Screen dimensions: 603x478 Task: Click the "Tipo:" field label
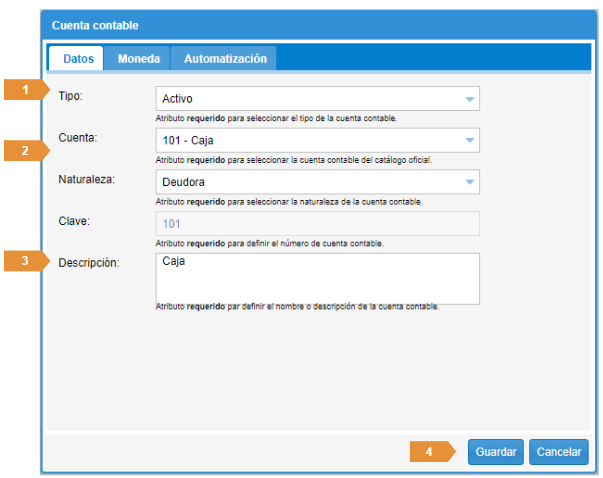tap(72, 97)
